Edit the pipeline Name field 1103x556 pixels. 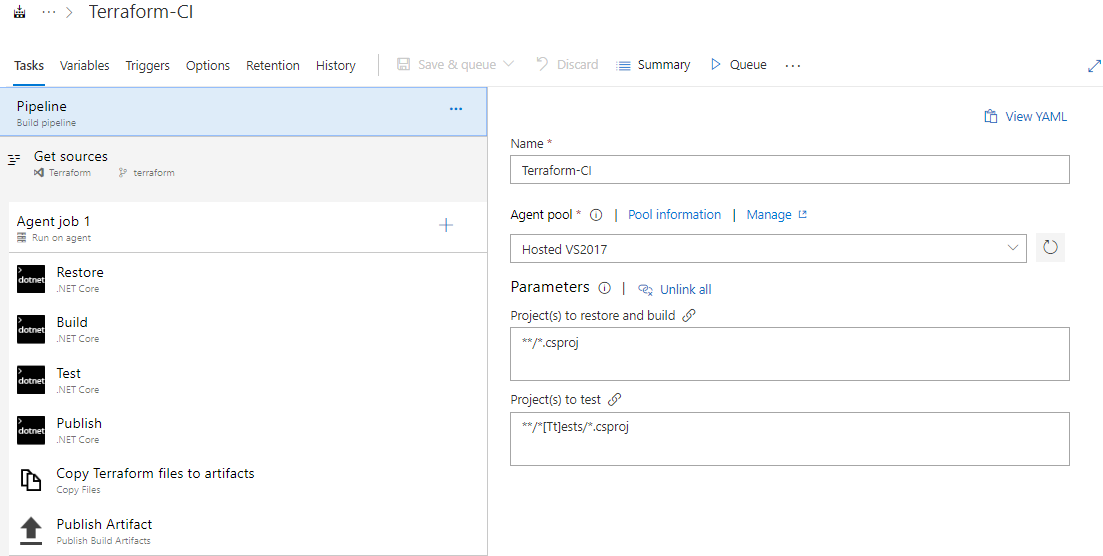(x=789, y=170)
